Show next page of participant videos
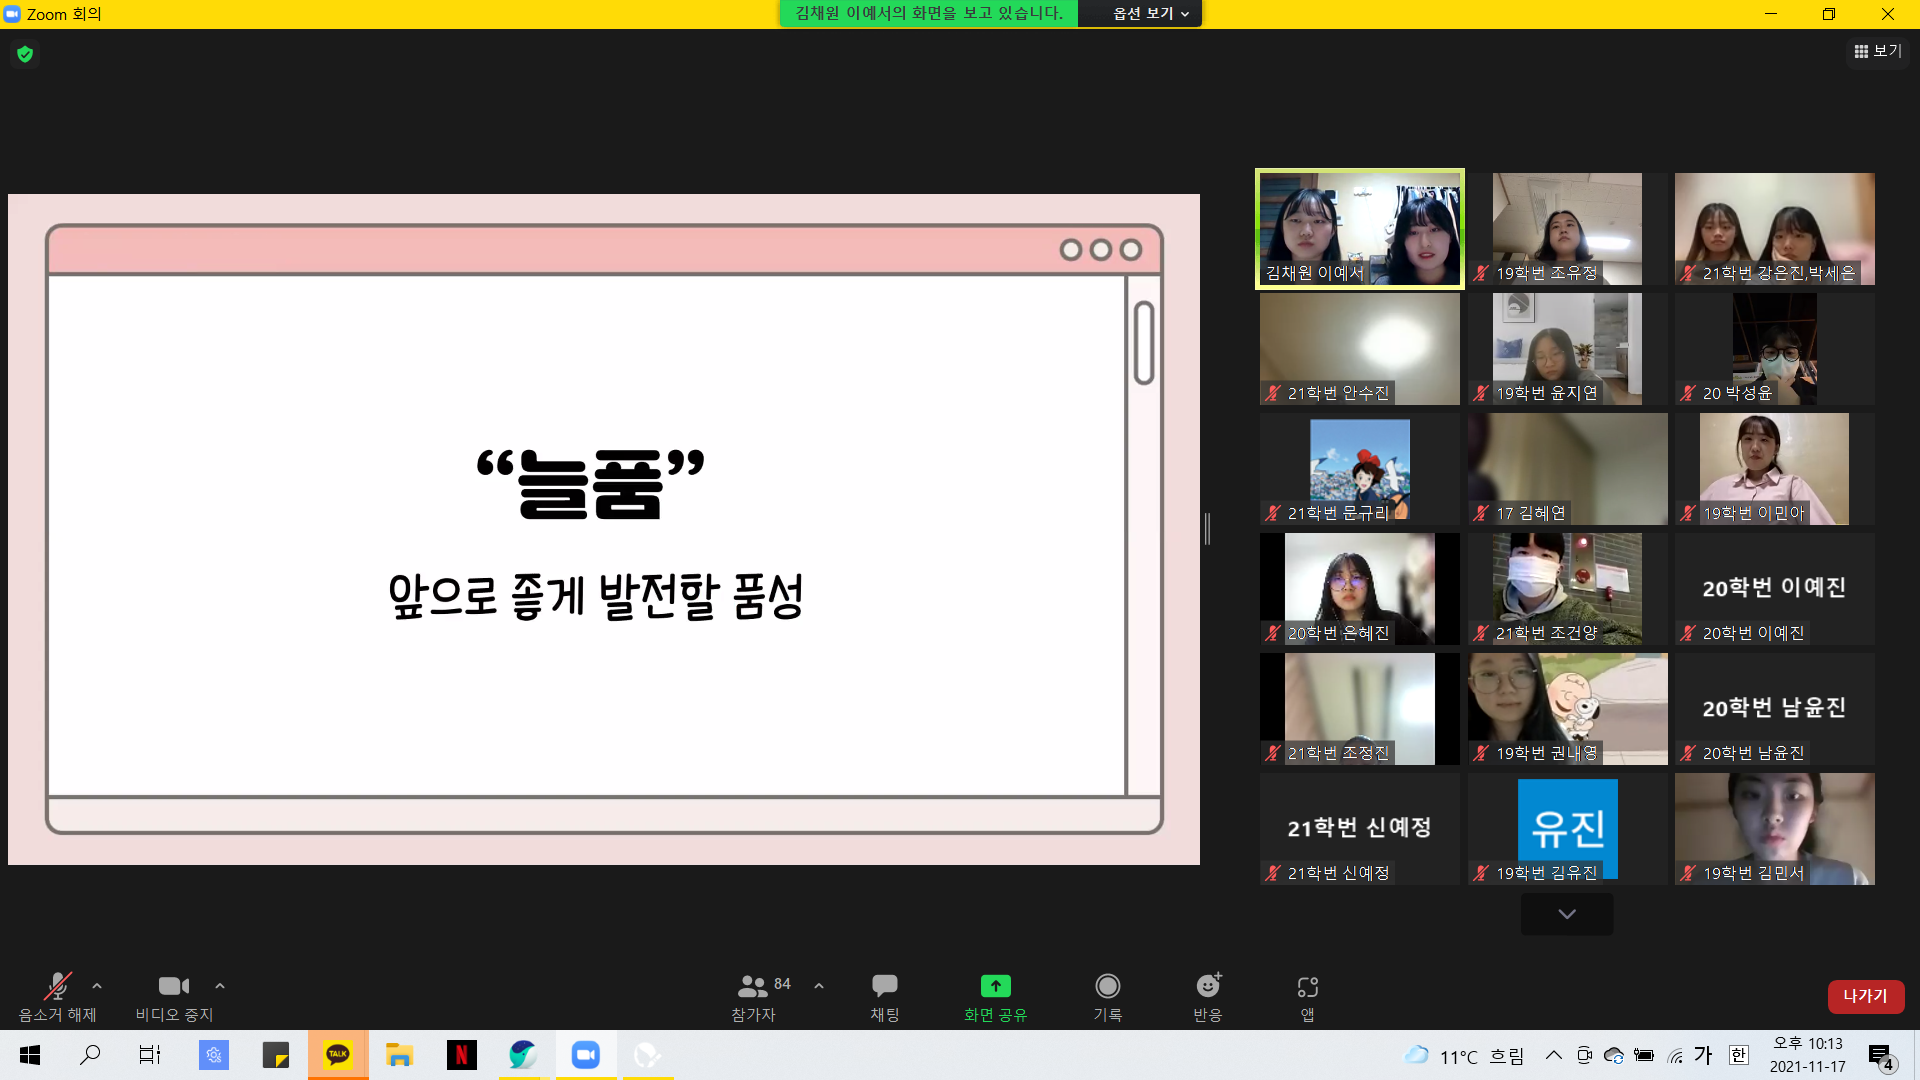The height and width of the screenshot is (1080, 1920). 1566,914
